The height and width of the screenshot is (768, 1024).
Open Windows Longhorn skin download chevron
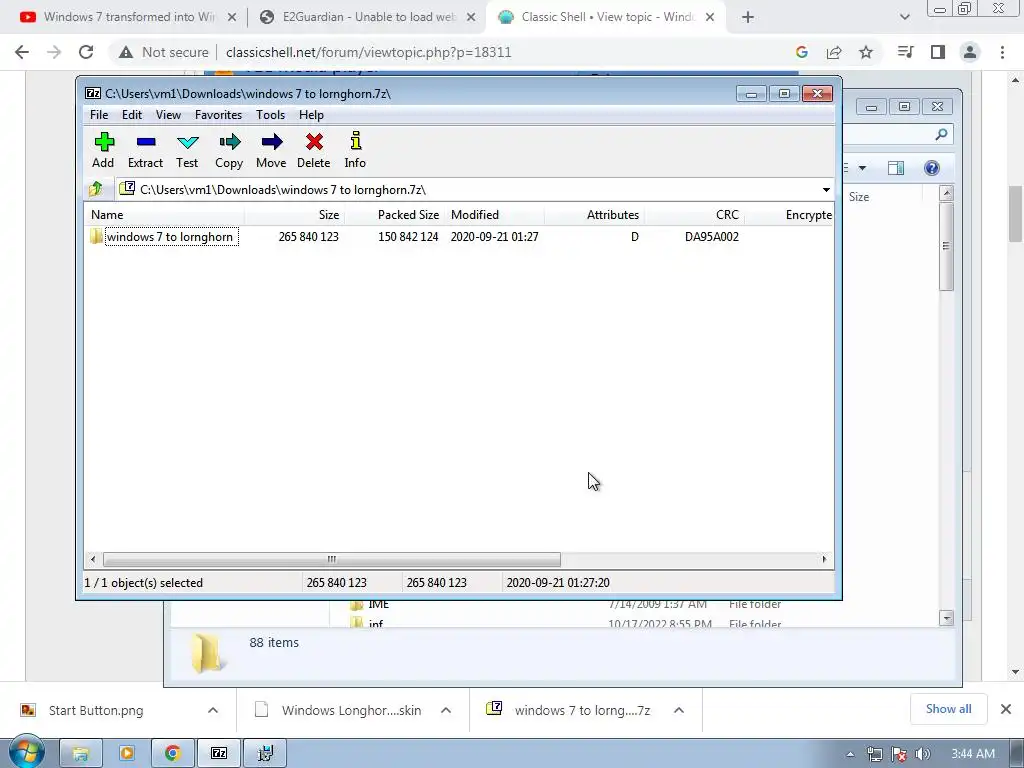(x=446, y=711)
